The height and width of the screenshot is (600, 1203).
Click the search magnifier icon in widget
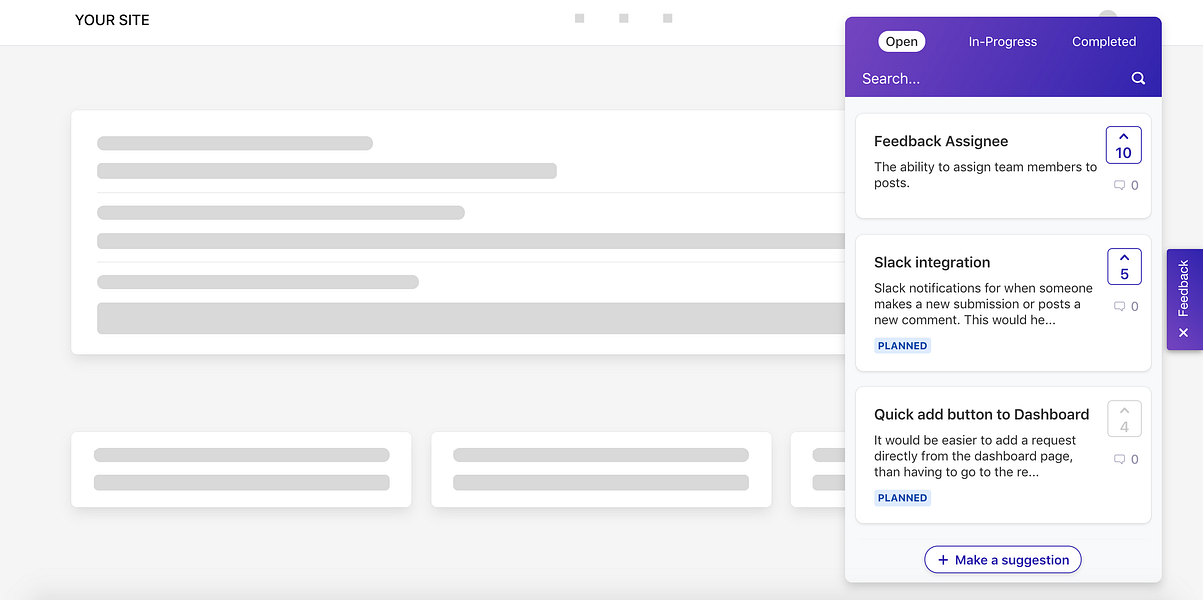(1138, 78)
